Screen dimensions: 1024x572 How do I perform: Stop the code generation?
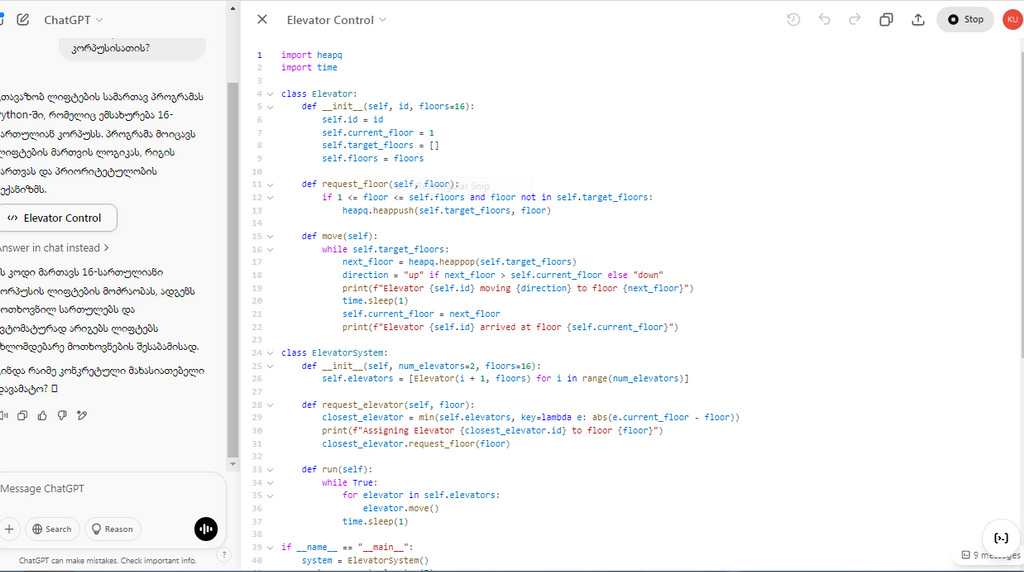coord(965,20)
